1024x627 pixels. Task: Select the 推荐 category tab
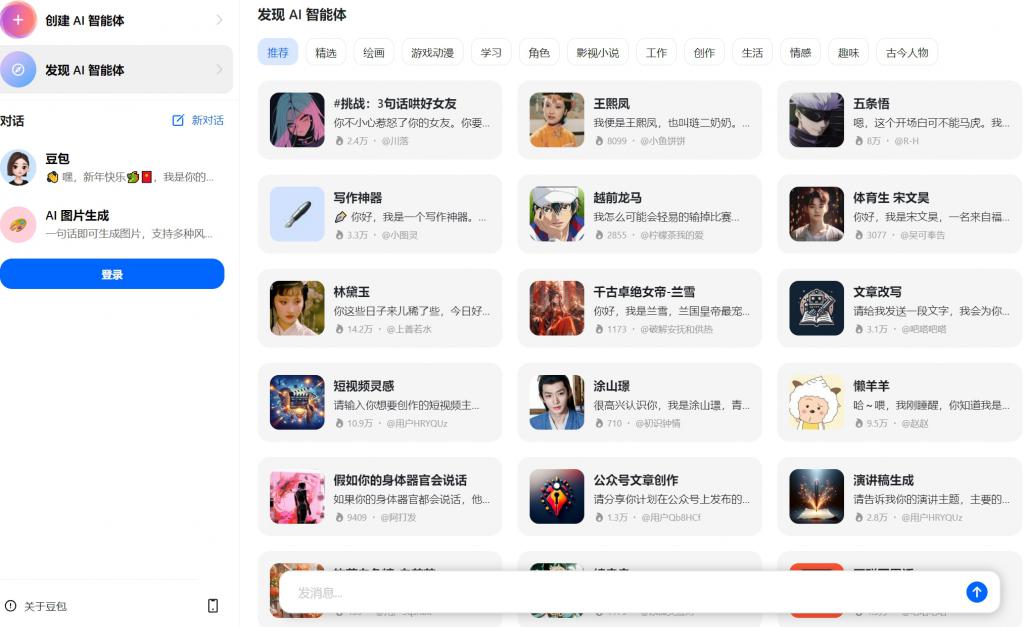click(278, 52)
